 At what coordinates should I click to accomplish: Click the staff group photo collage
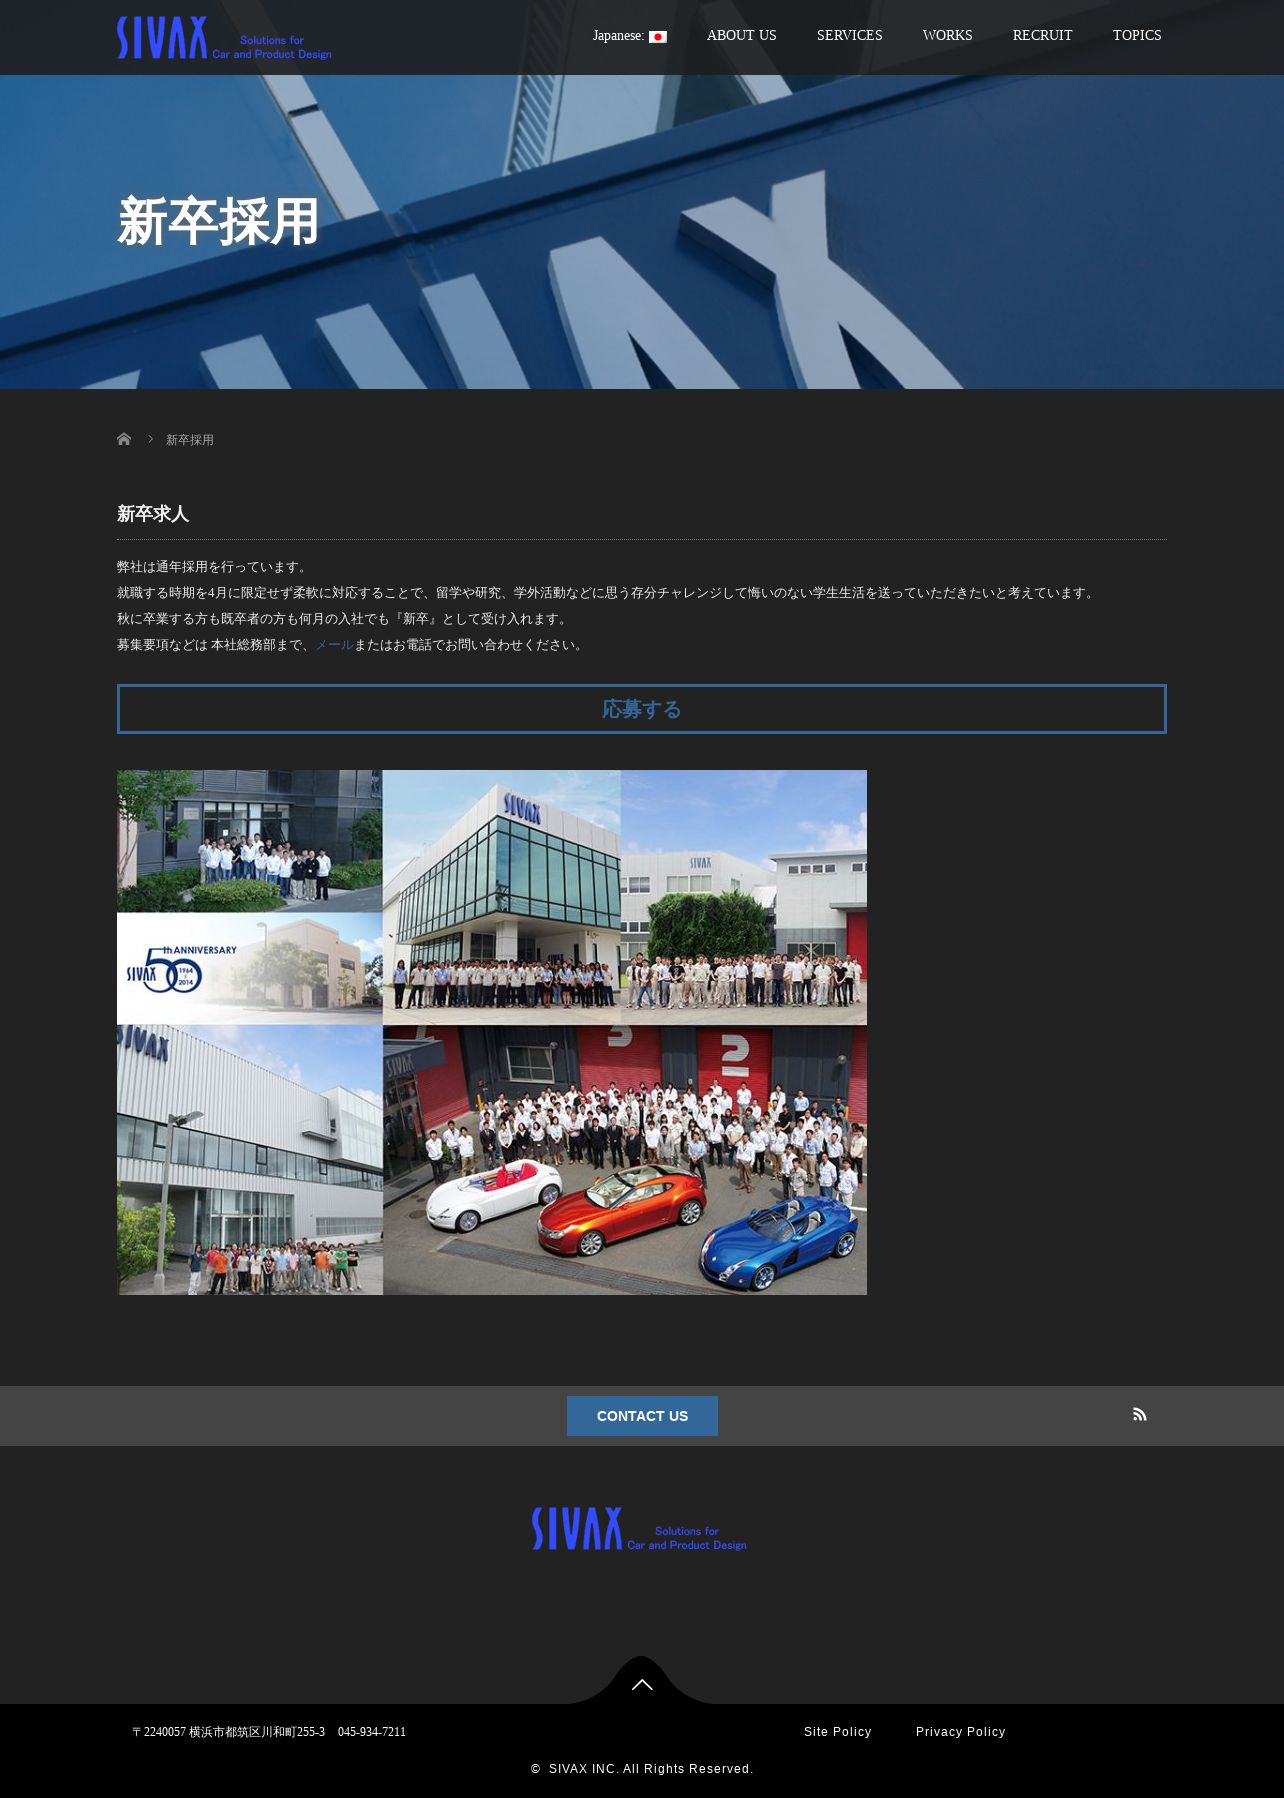492,1032
